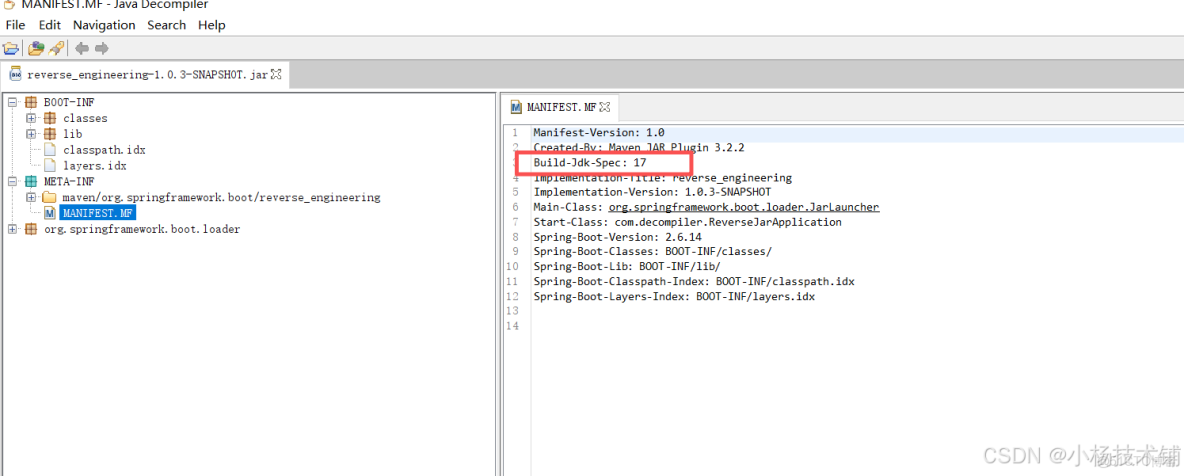
Task: Click the lib package icon
Action: point(50,134)
